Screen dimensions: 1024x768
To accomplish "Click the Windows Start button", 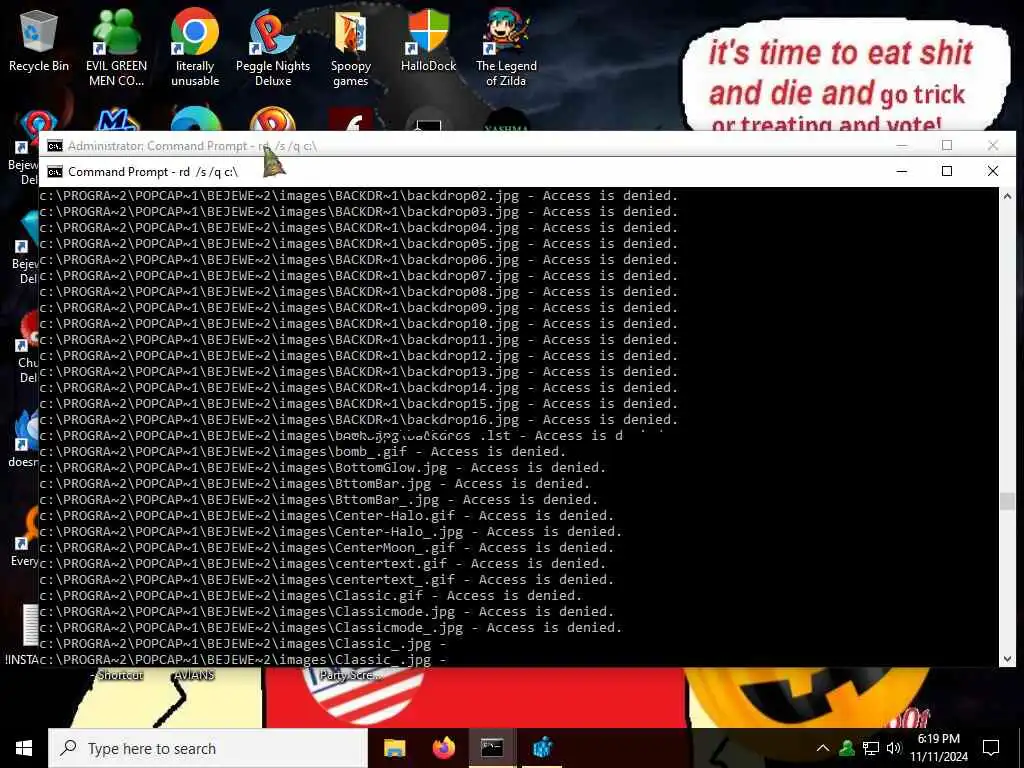I will 24,748.
